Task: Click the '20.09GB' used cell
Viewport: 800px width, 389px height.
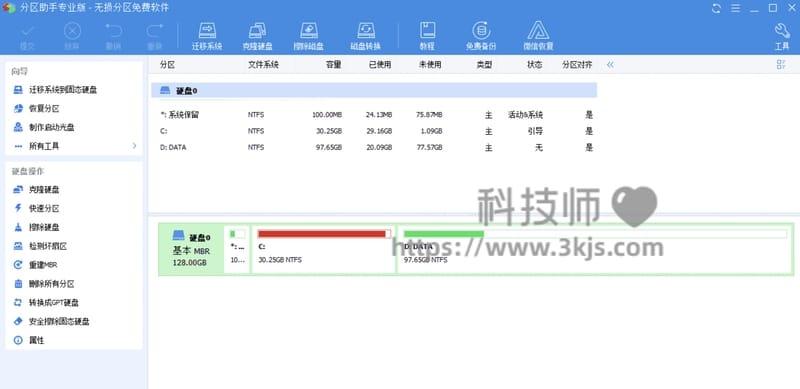Action: (379, 148)
